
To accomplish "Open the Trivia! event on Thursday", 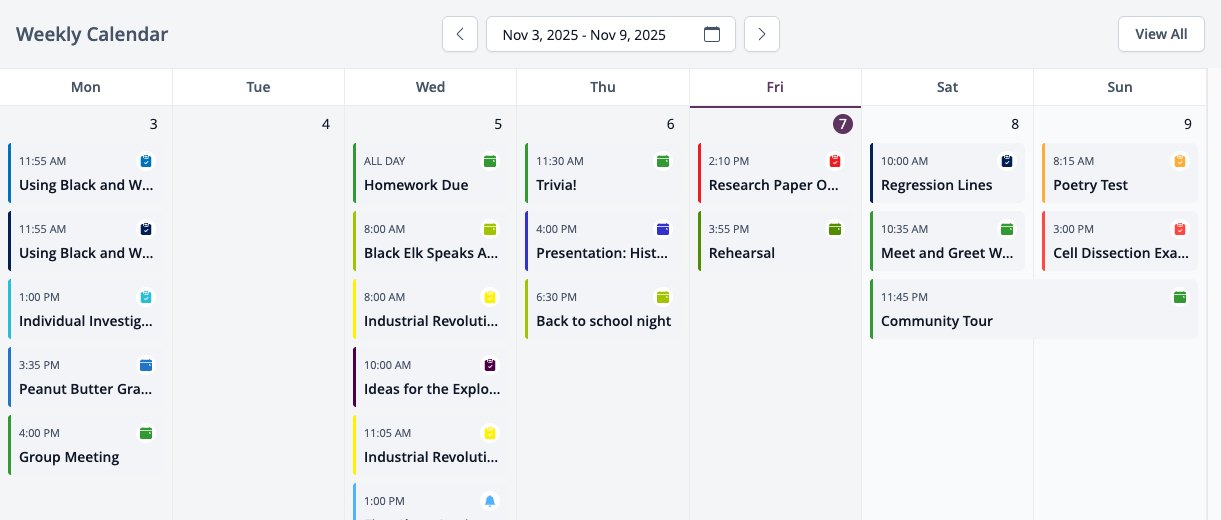I will pos(603,173).
